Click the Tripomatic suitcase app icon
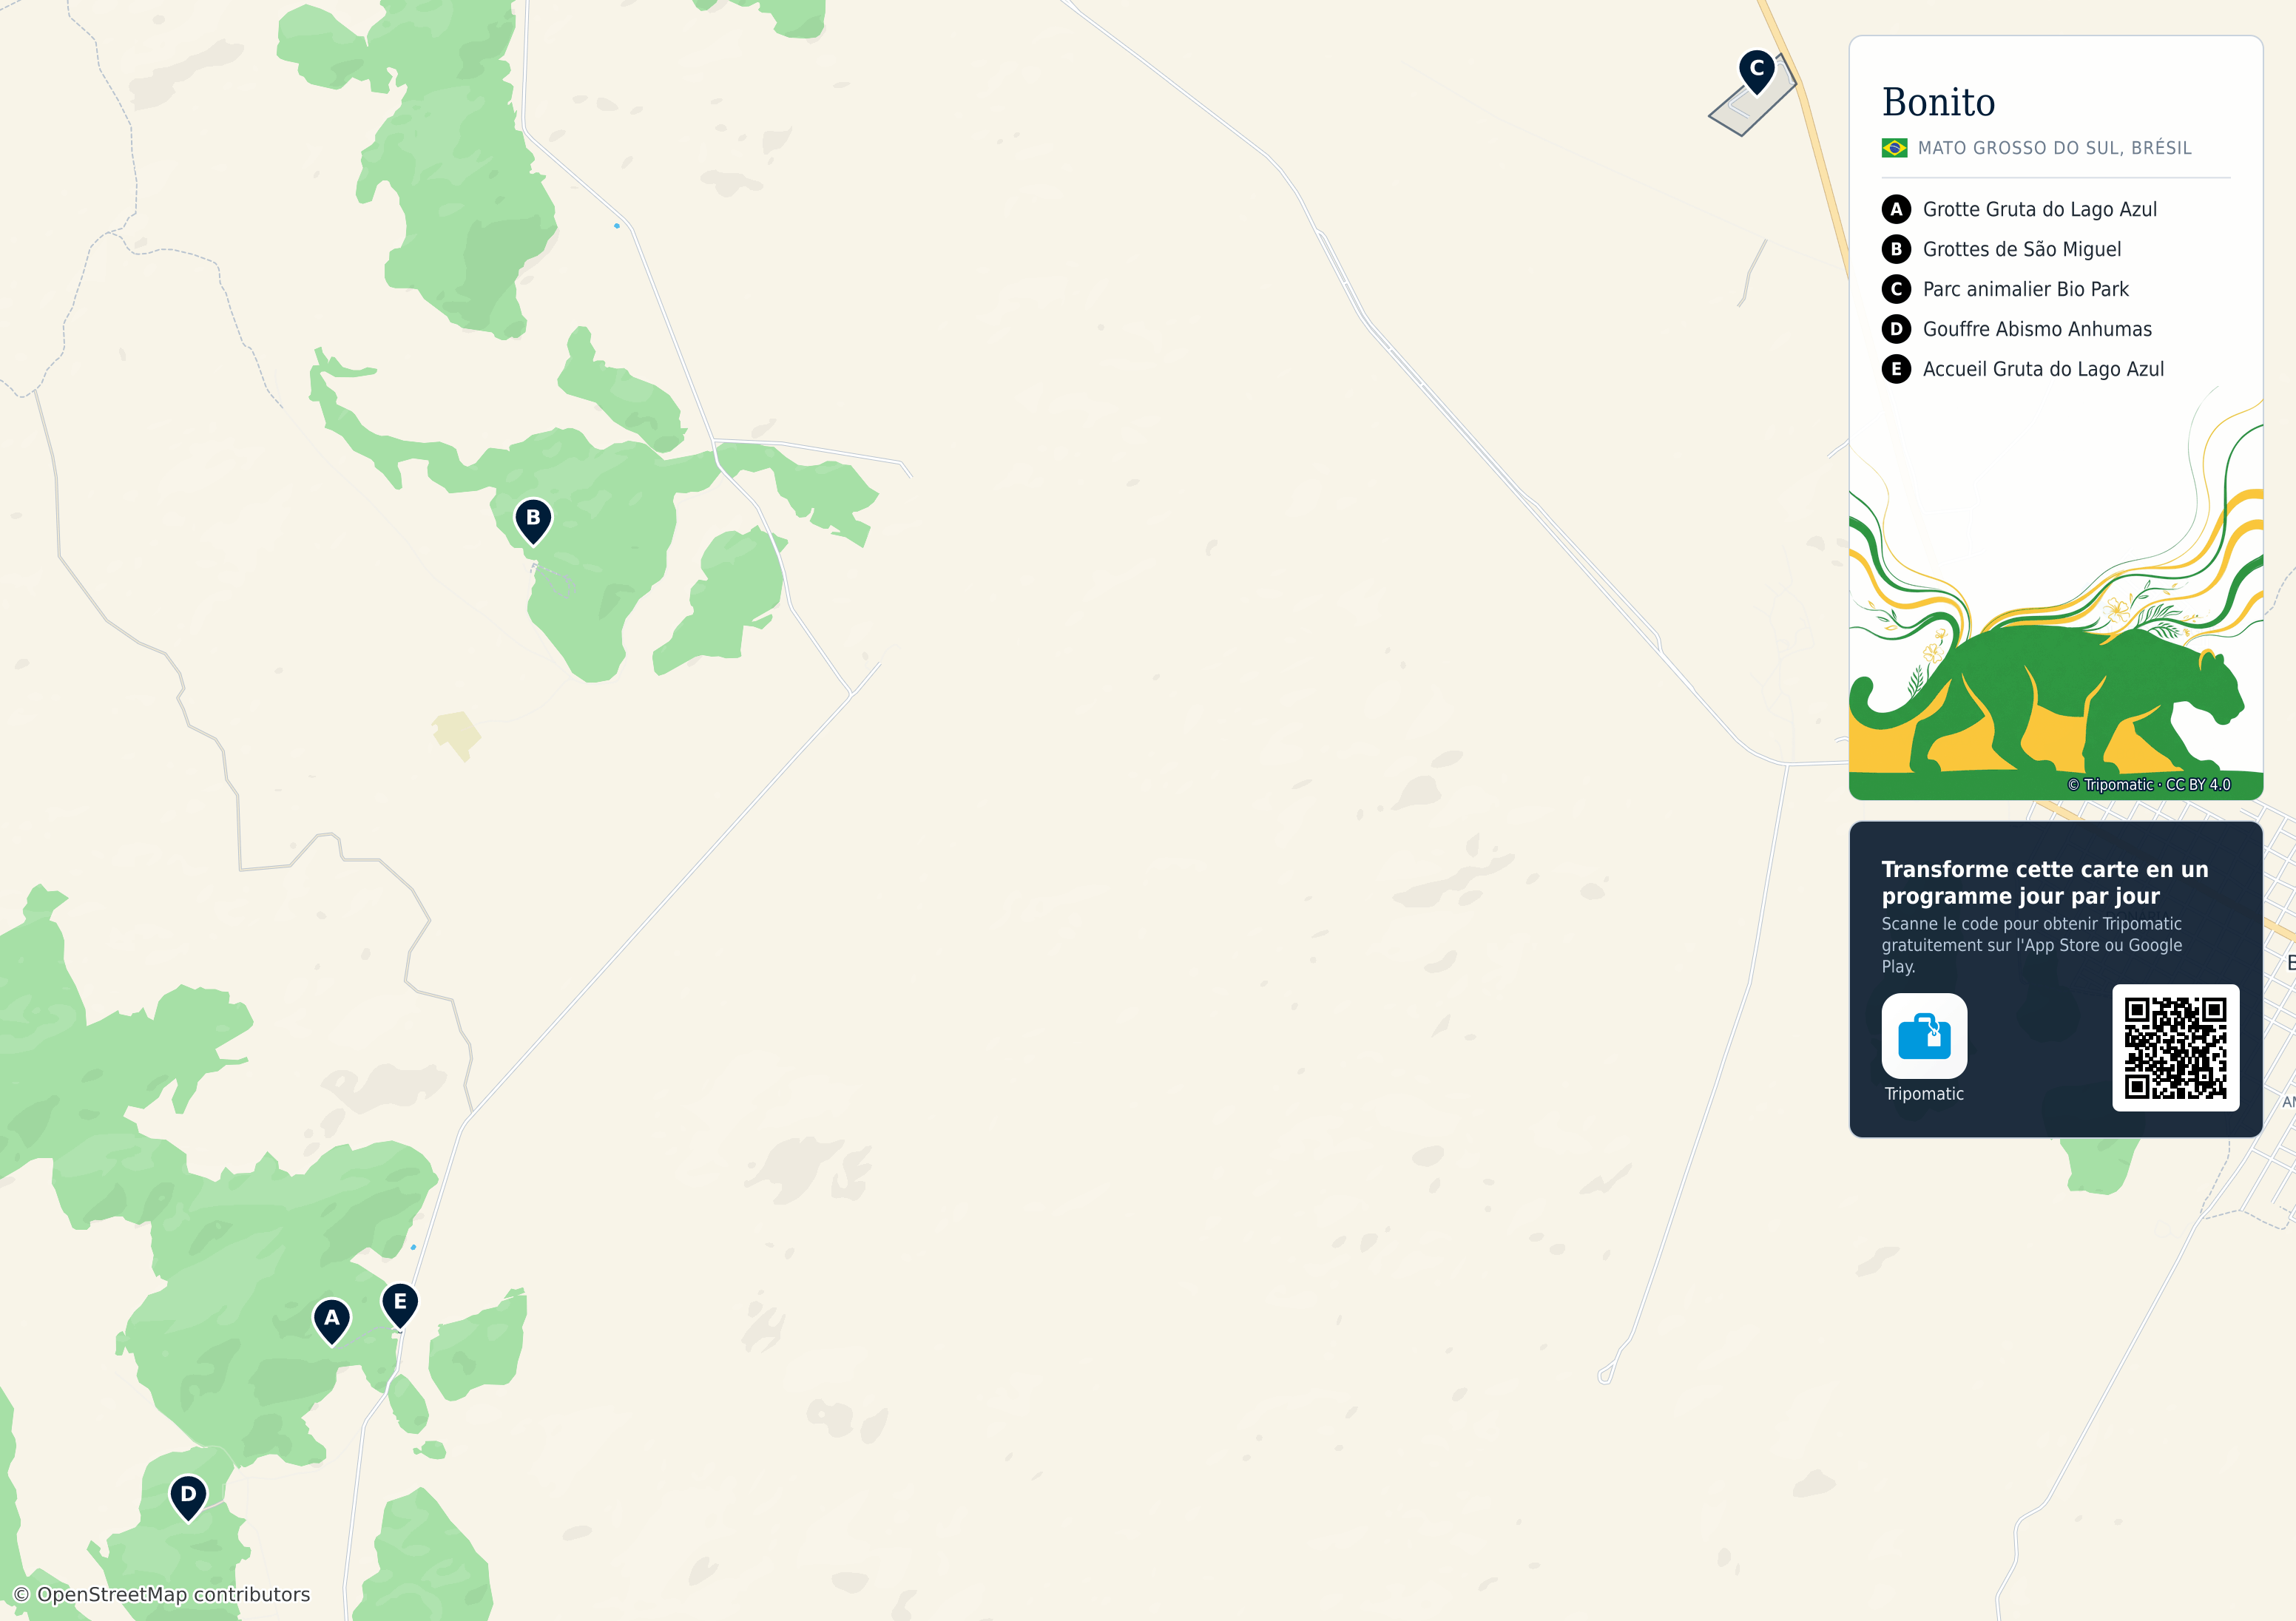The image size is (2296, 1621). 1924,1035
